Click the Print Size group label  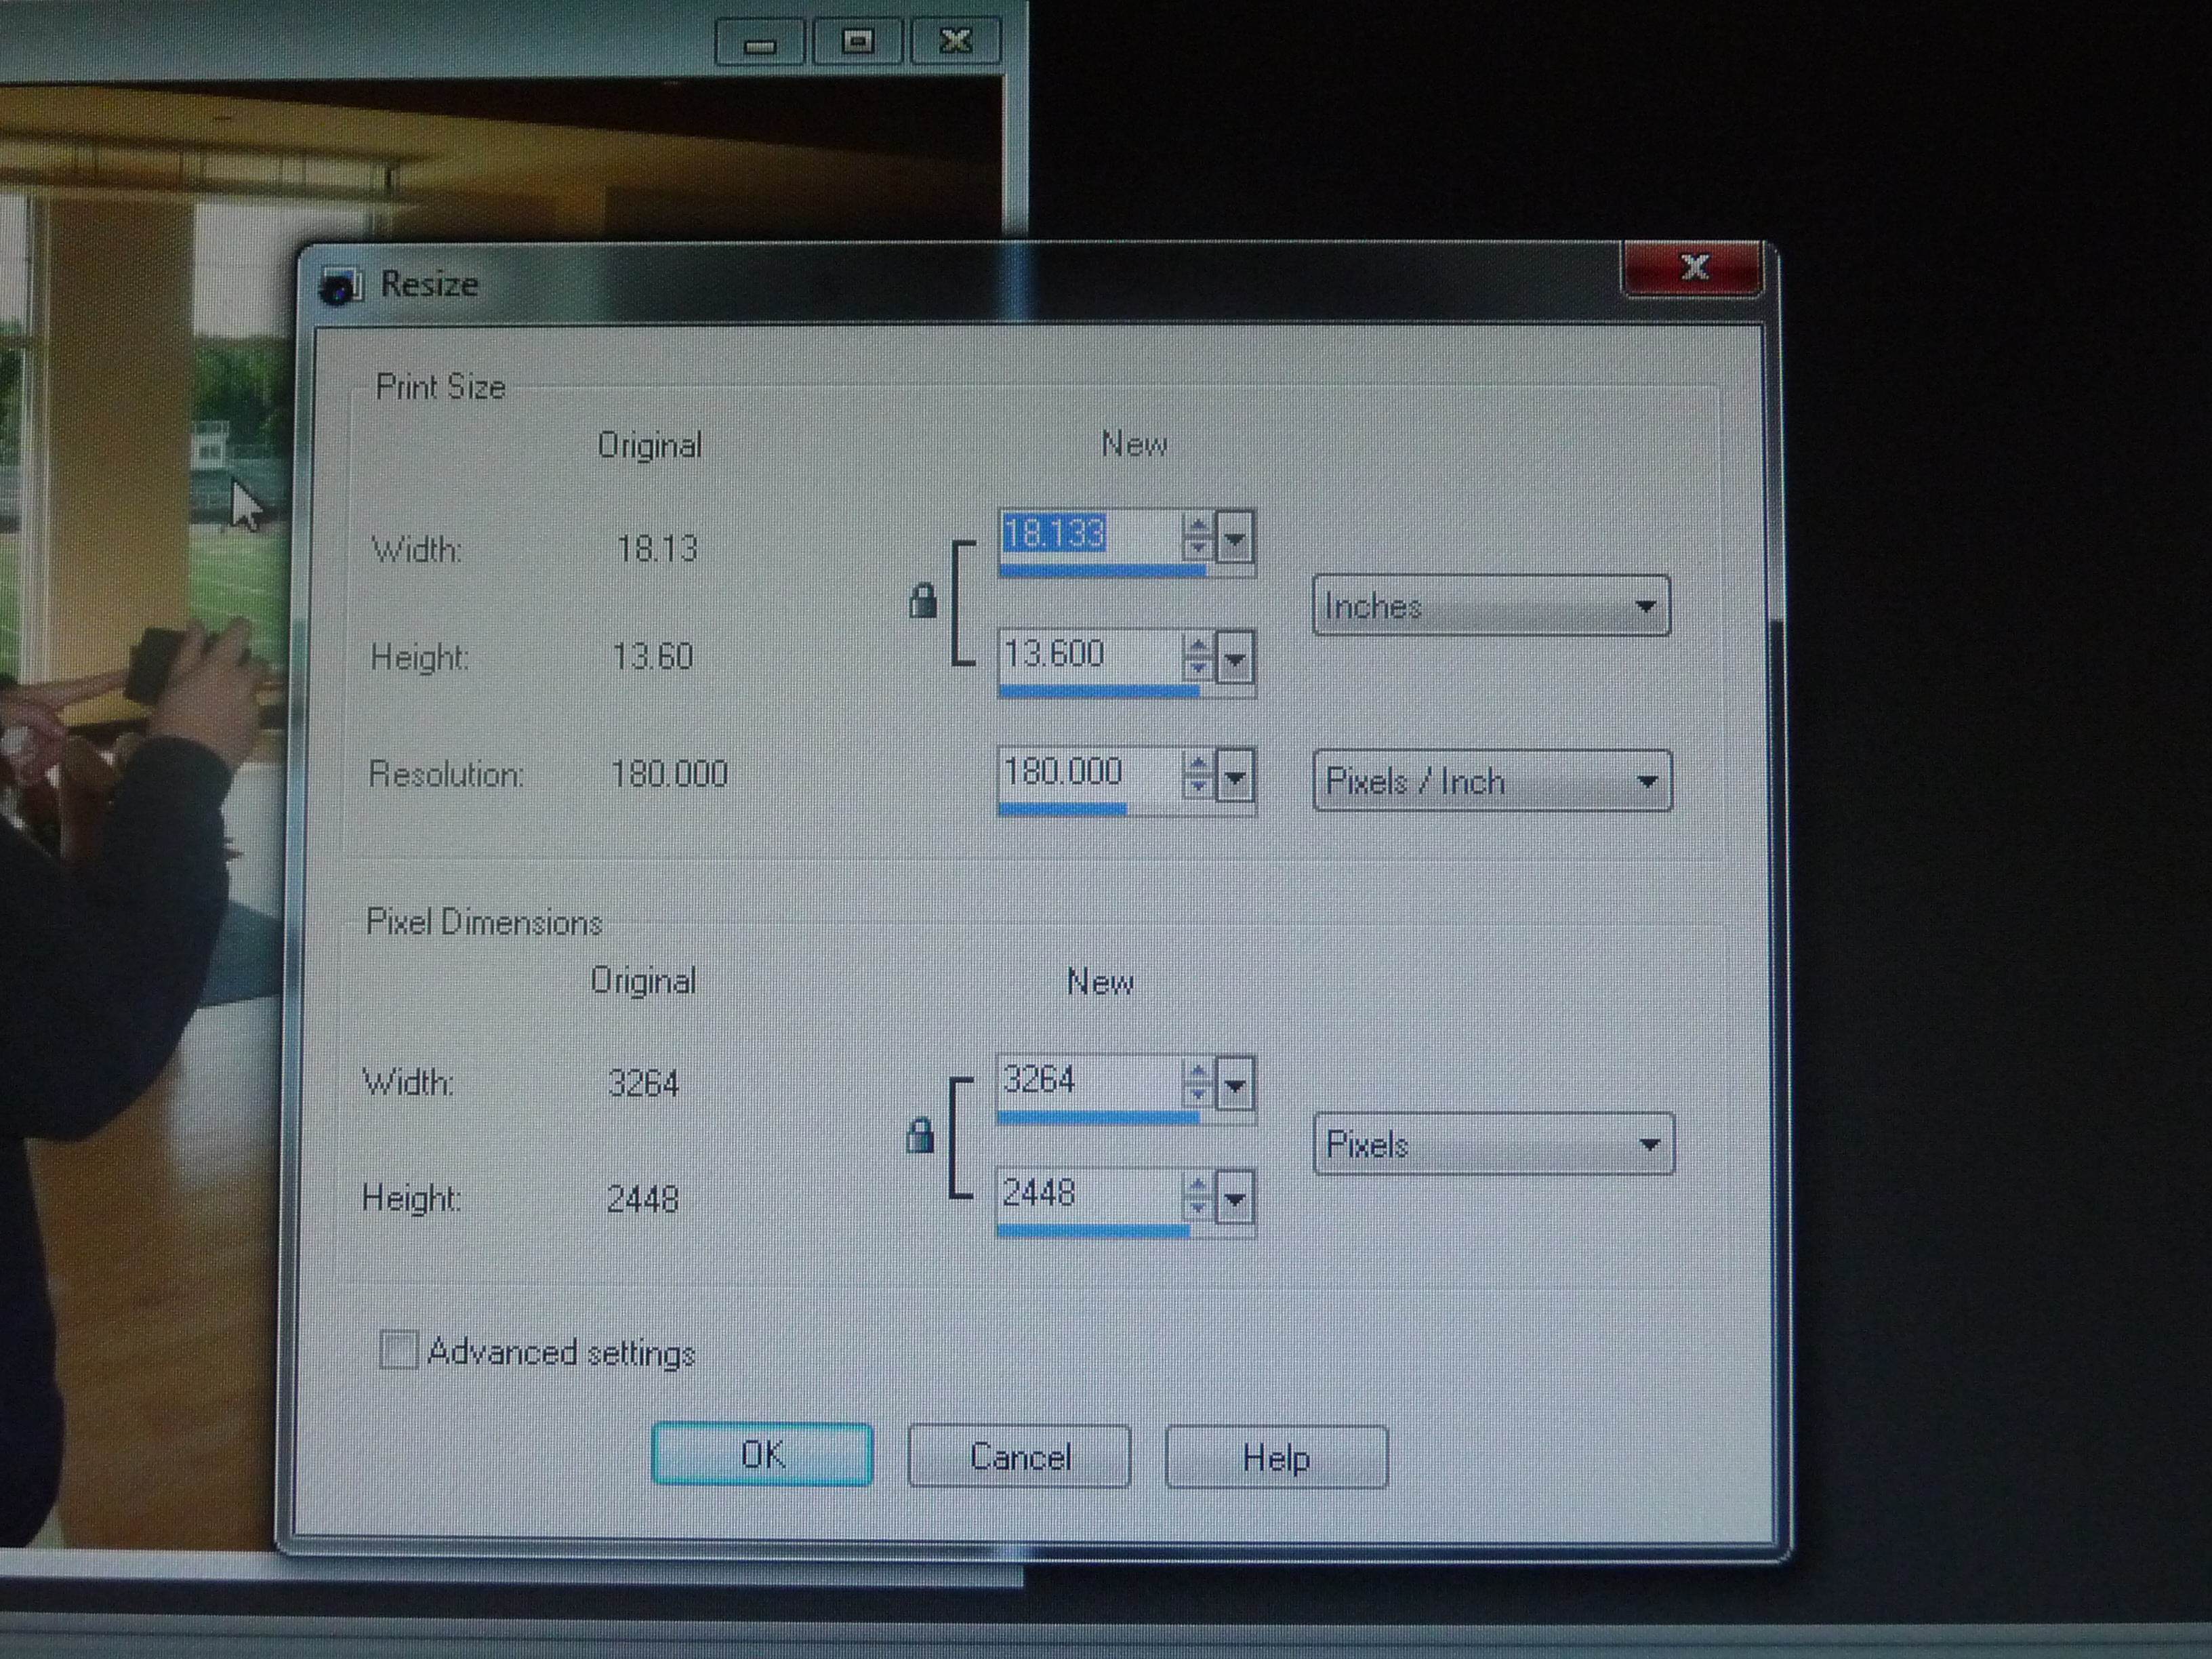[x=441, y=387]
